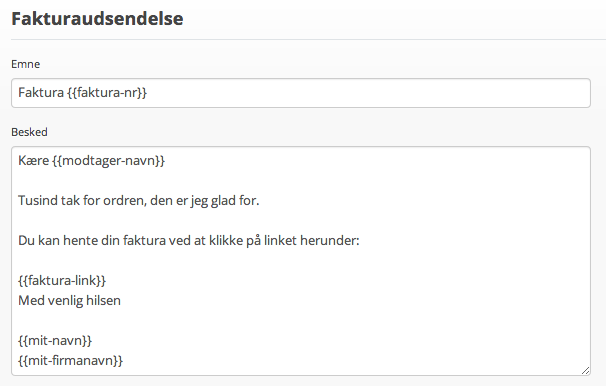This screenshot has width=606, height=386.
Task: Click the Fakturaudsendelse heading
Action: (x=97, y=19)
